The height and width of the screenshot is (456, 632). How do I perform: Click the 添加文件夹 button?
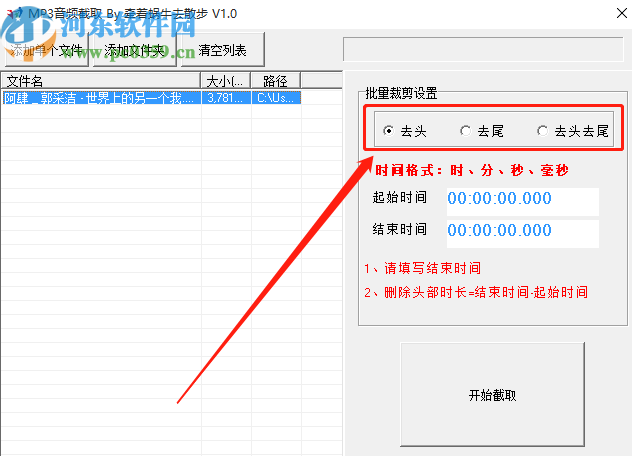135,50
